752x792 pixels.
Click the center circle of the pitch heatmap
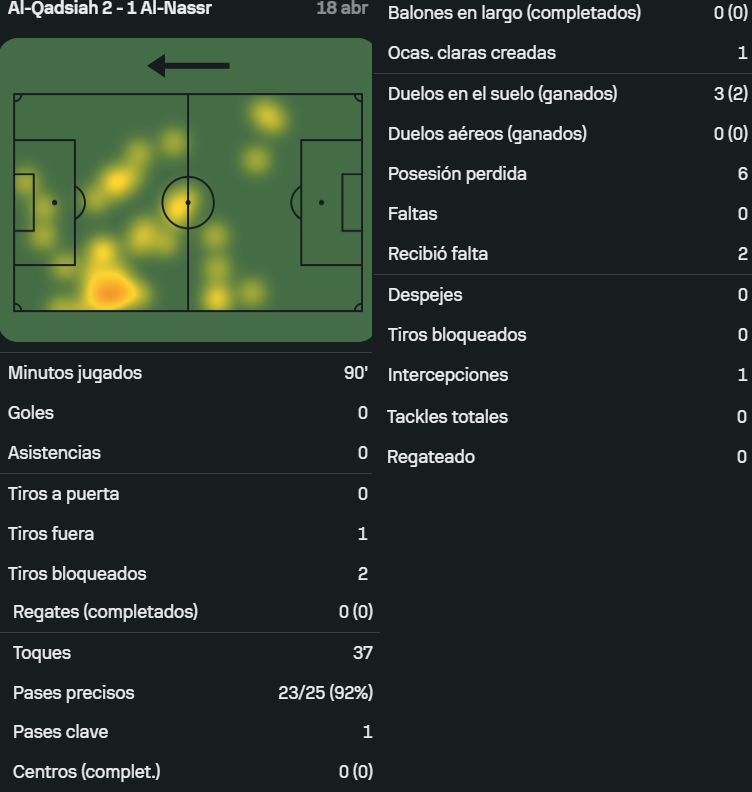[188, 203]
